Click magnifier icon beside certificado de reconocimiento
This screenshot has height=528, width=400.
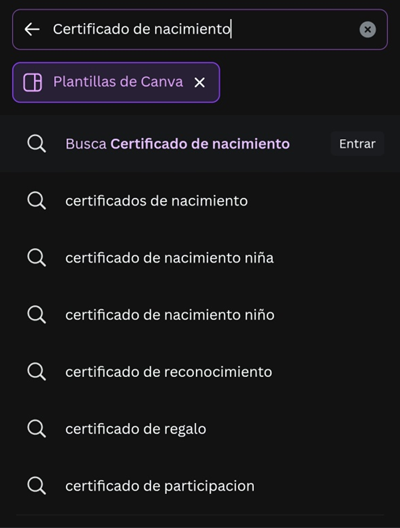pos(36,372)
